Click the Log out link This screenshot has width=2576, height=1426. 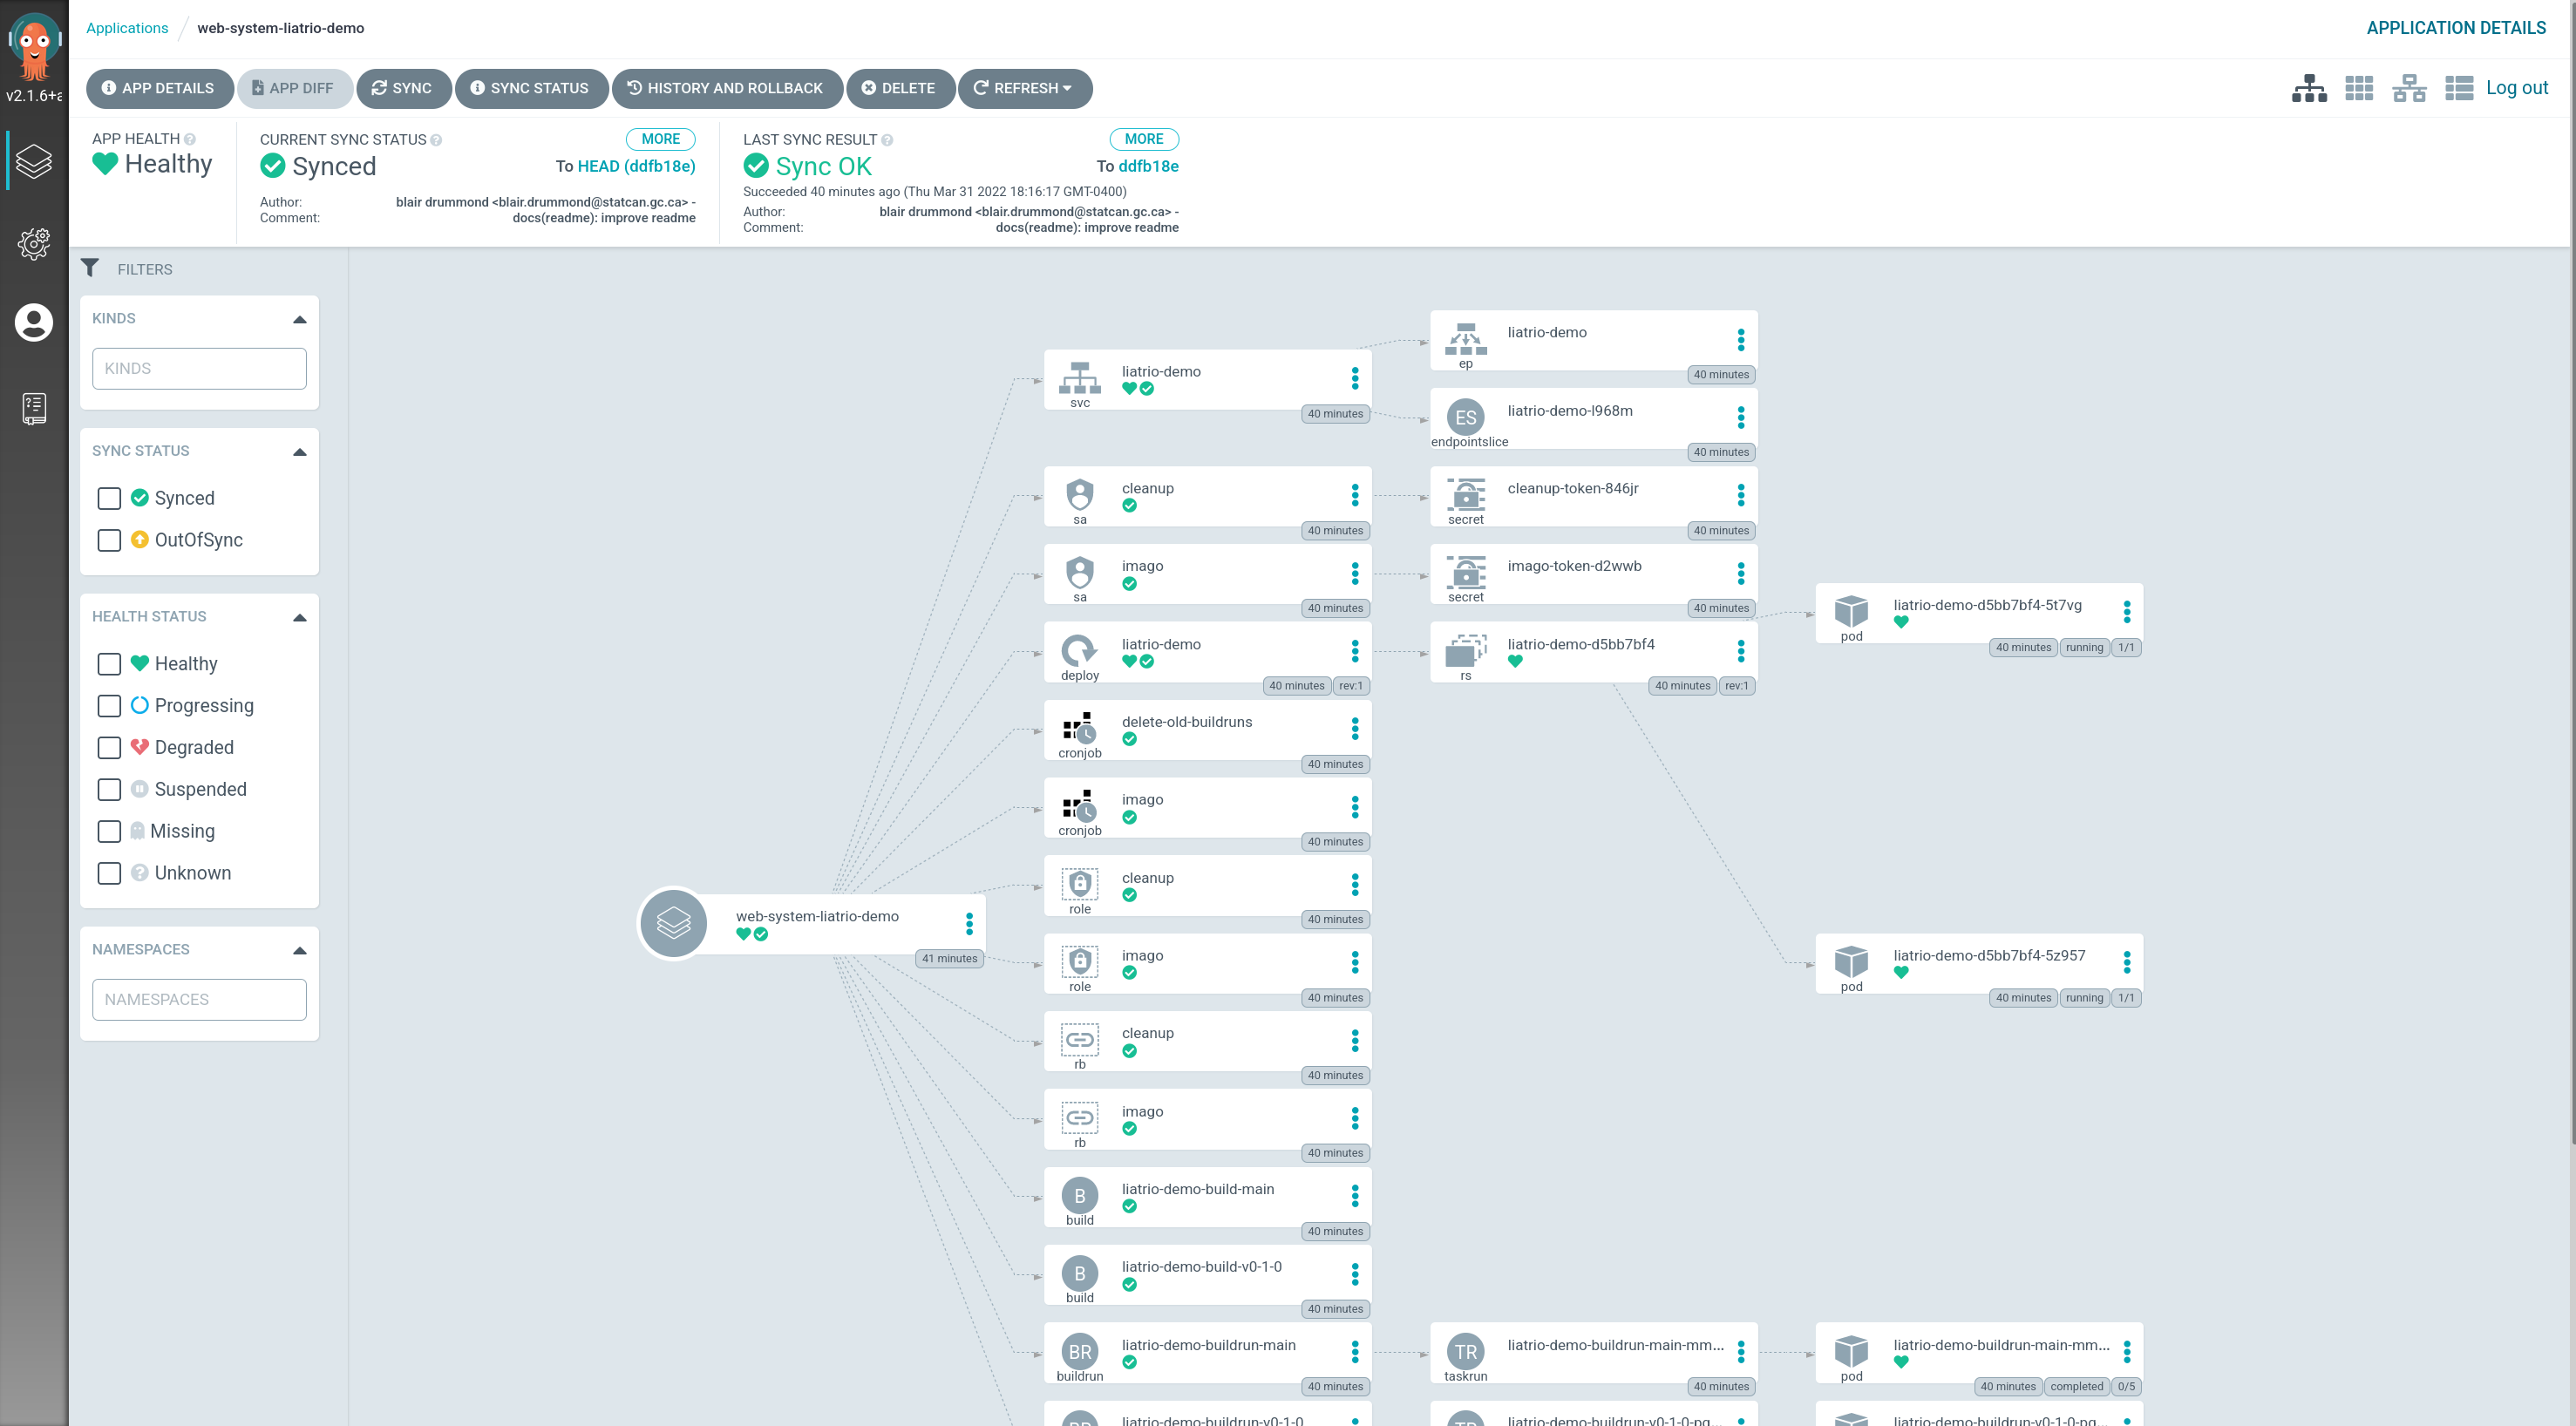[2516, 88]
